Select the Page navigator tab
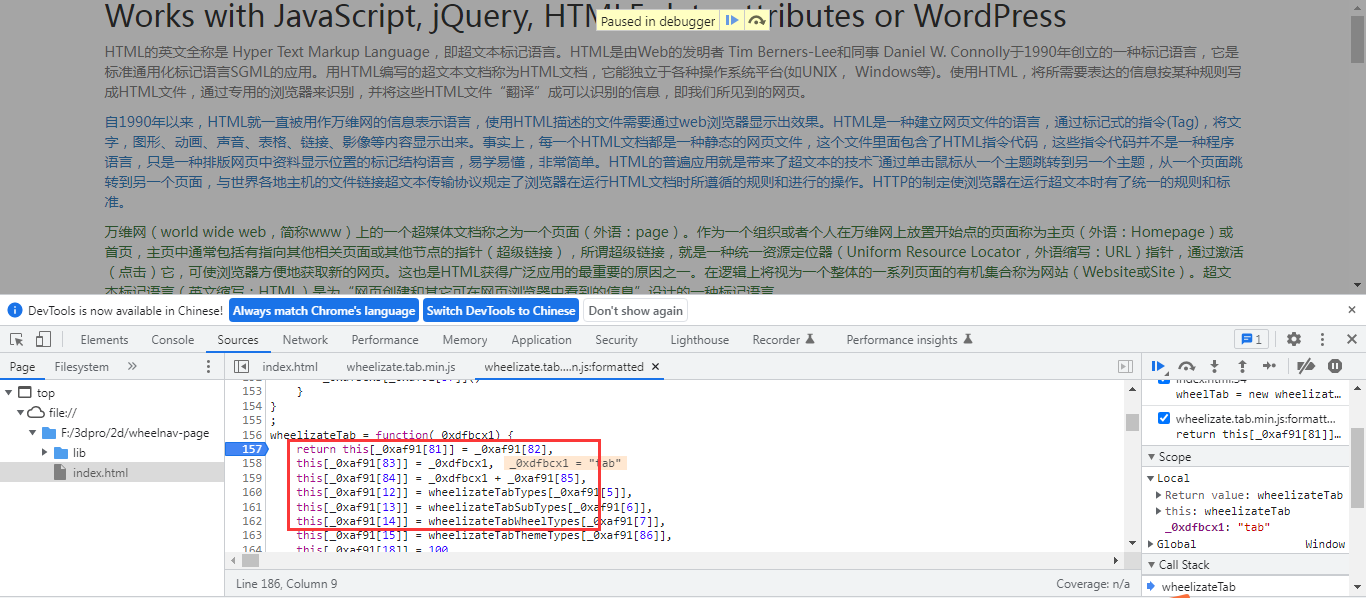 (x=23, y=367)
